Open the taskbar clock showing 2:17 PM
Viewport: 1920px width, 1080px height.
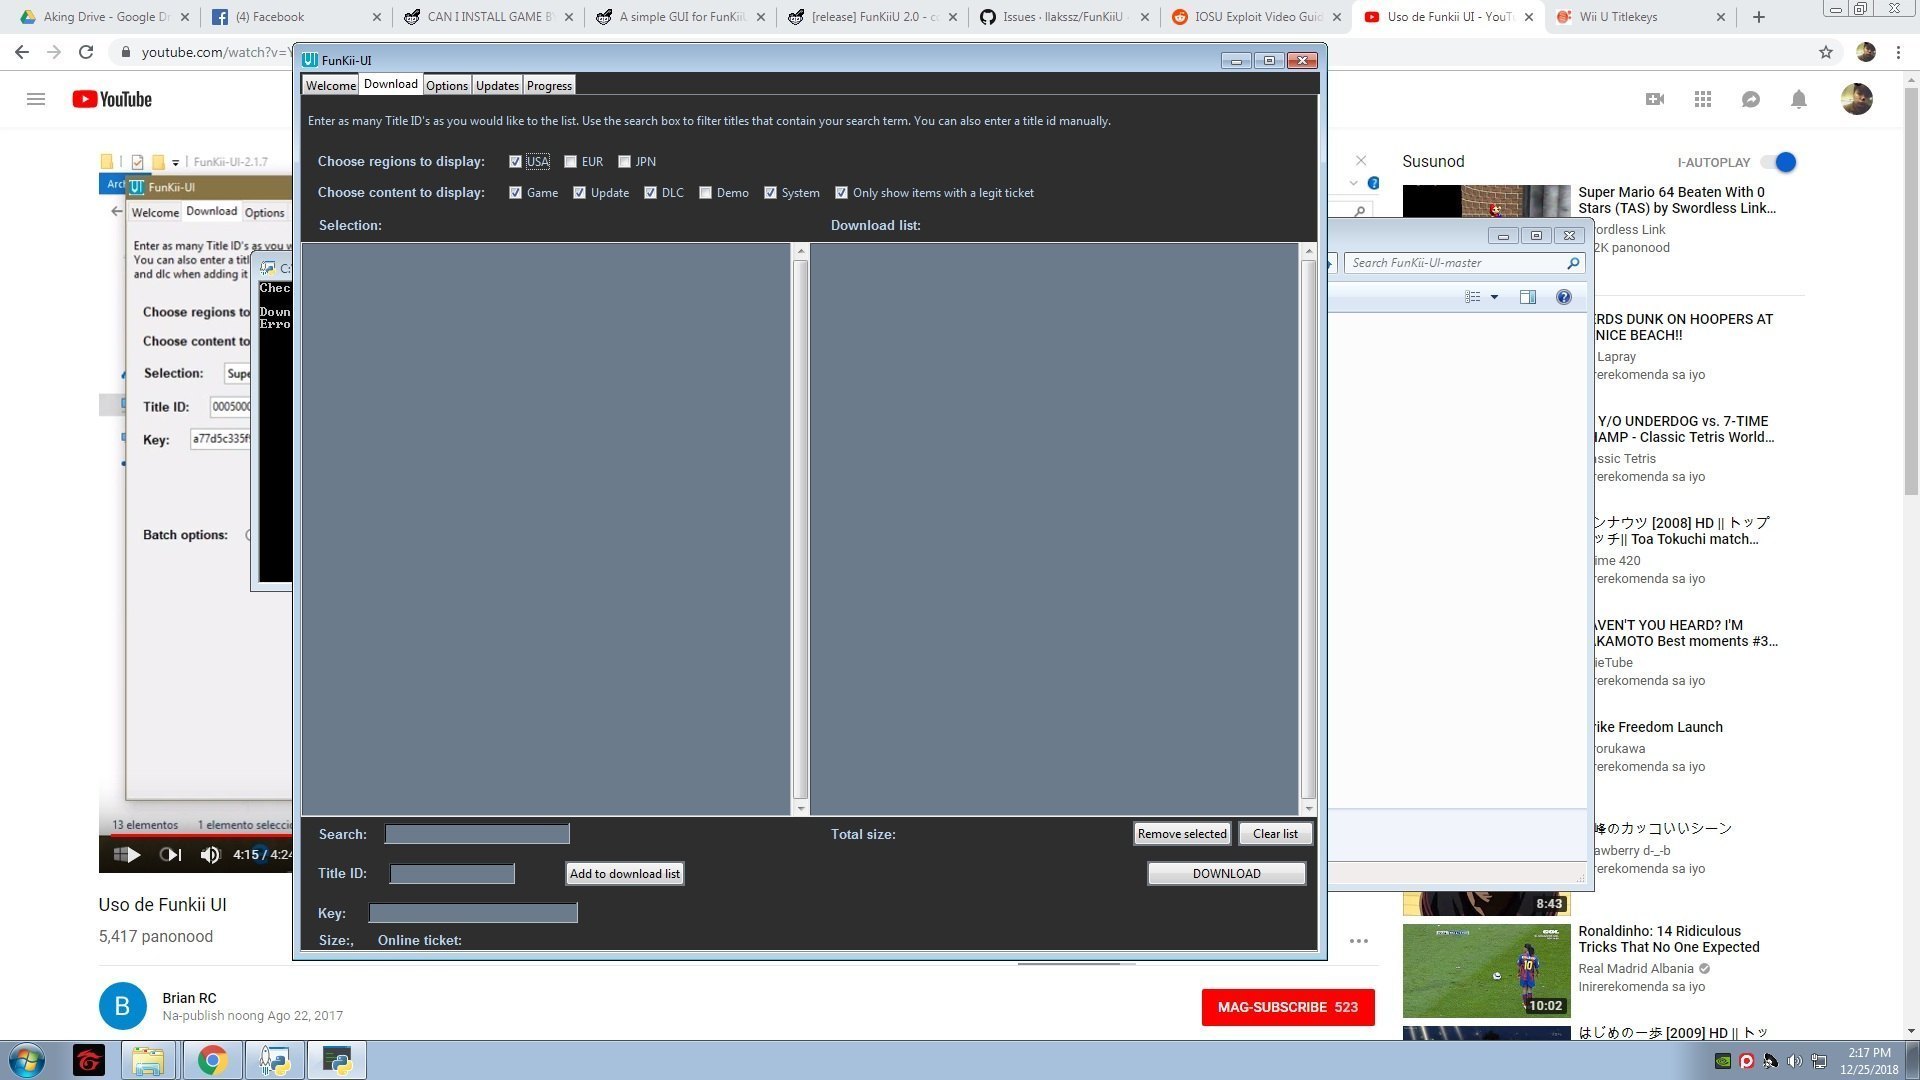click(1868, 1060)
